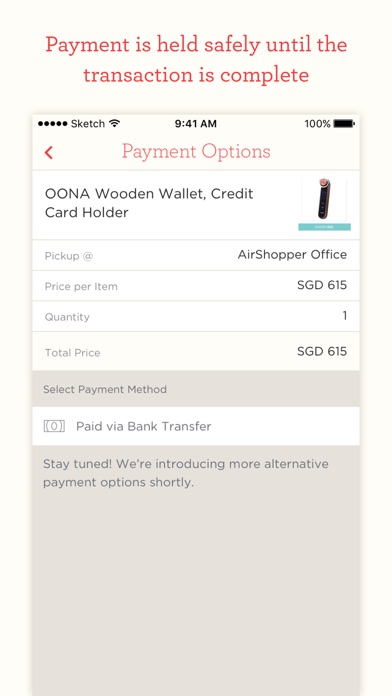The height and width of the screenshot is (696, 392).
Task: Open the product thumbnail image
Action: [x=325, y=204]
